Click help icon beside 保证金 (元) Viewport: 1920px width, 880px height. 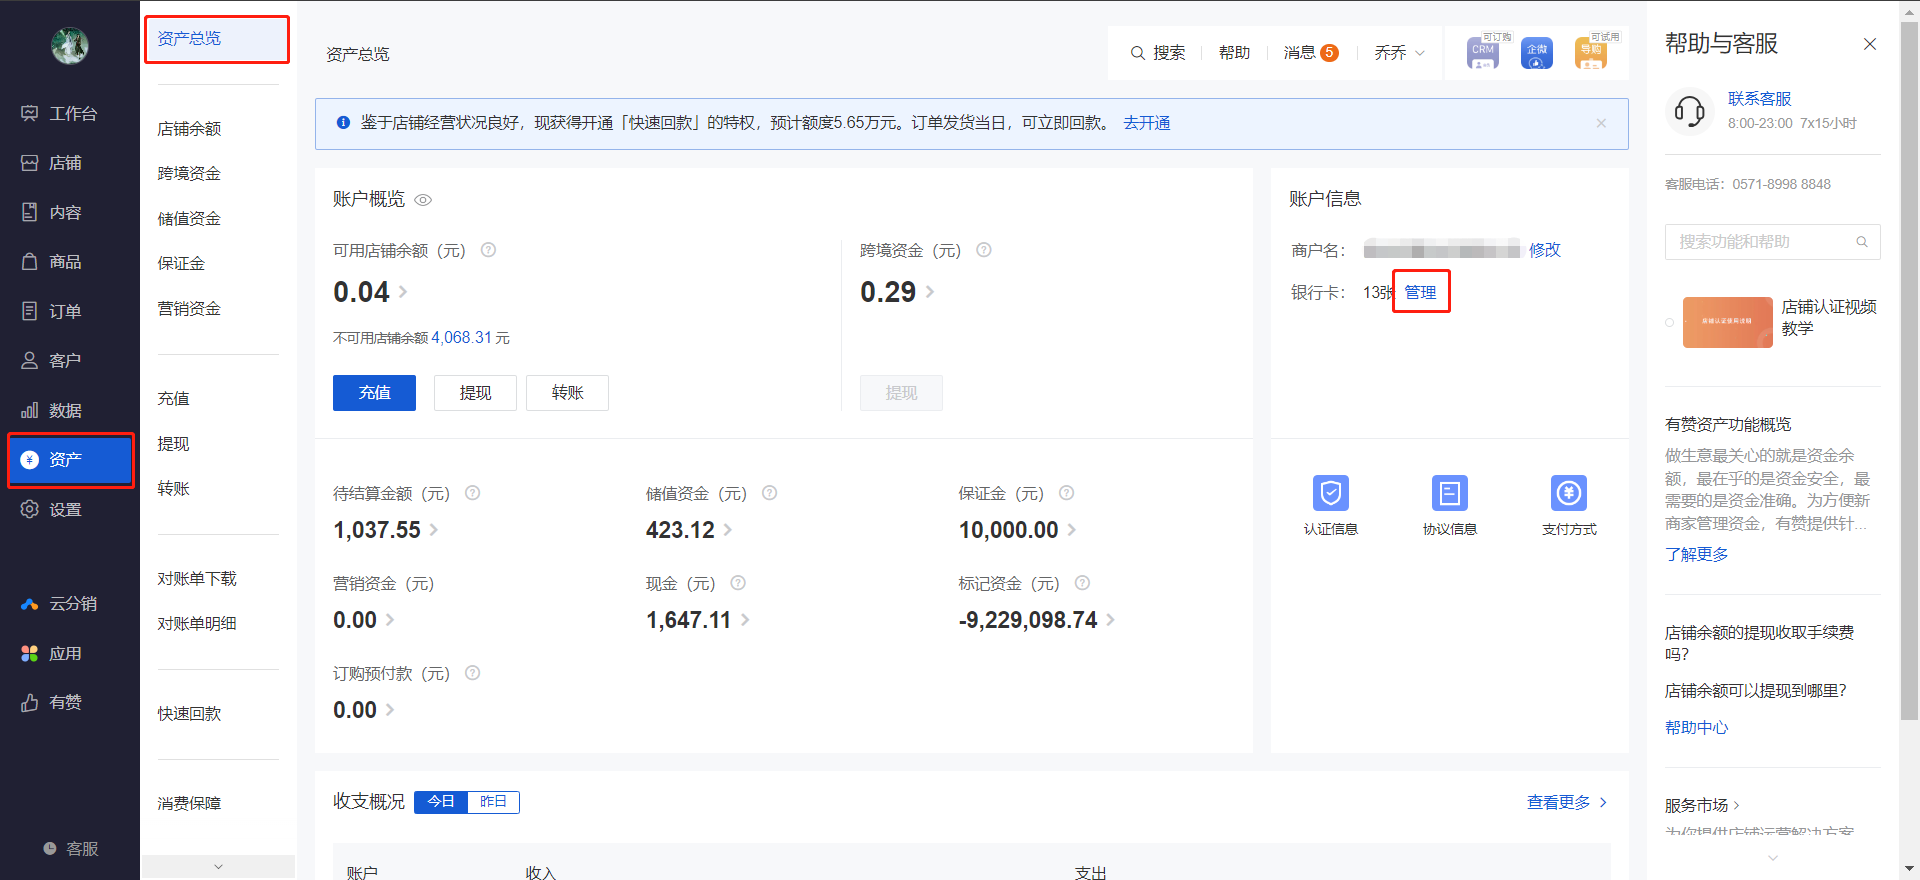(1067, 493)
